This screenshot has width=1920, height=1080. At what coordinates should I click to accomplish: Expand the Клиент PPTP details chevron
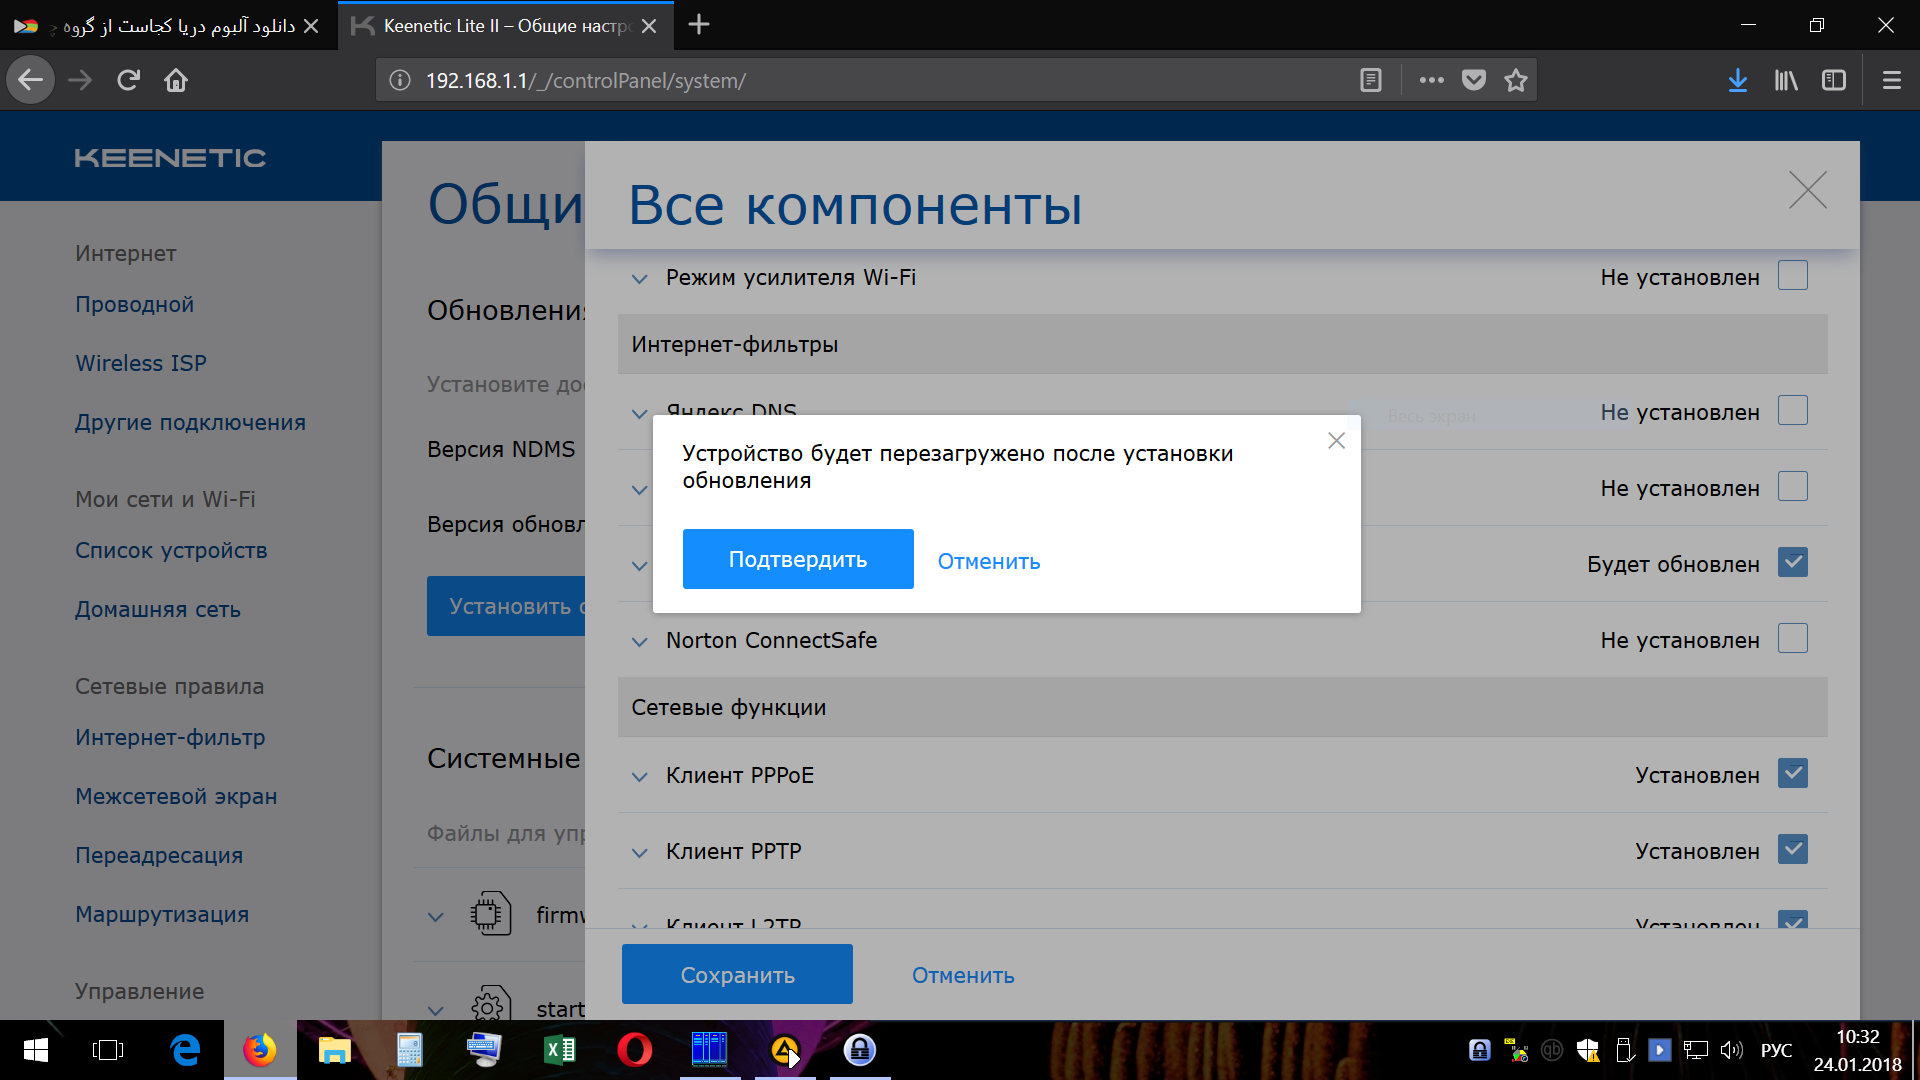(x=640, y=853)
